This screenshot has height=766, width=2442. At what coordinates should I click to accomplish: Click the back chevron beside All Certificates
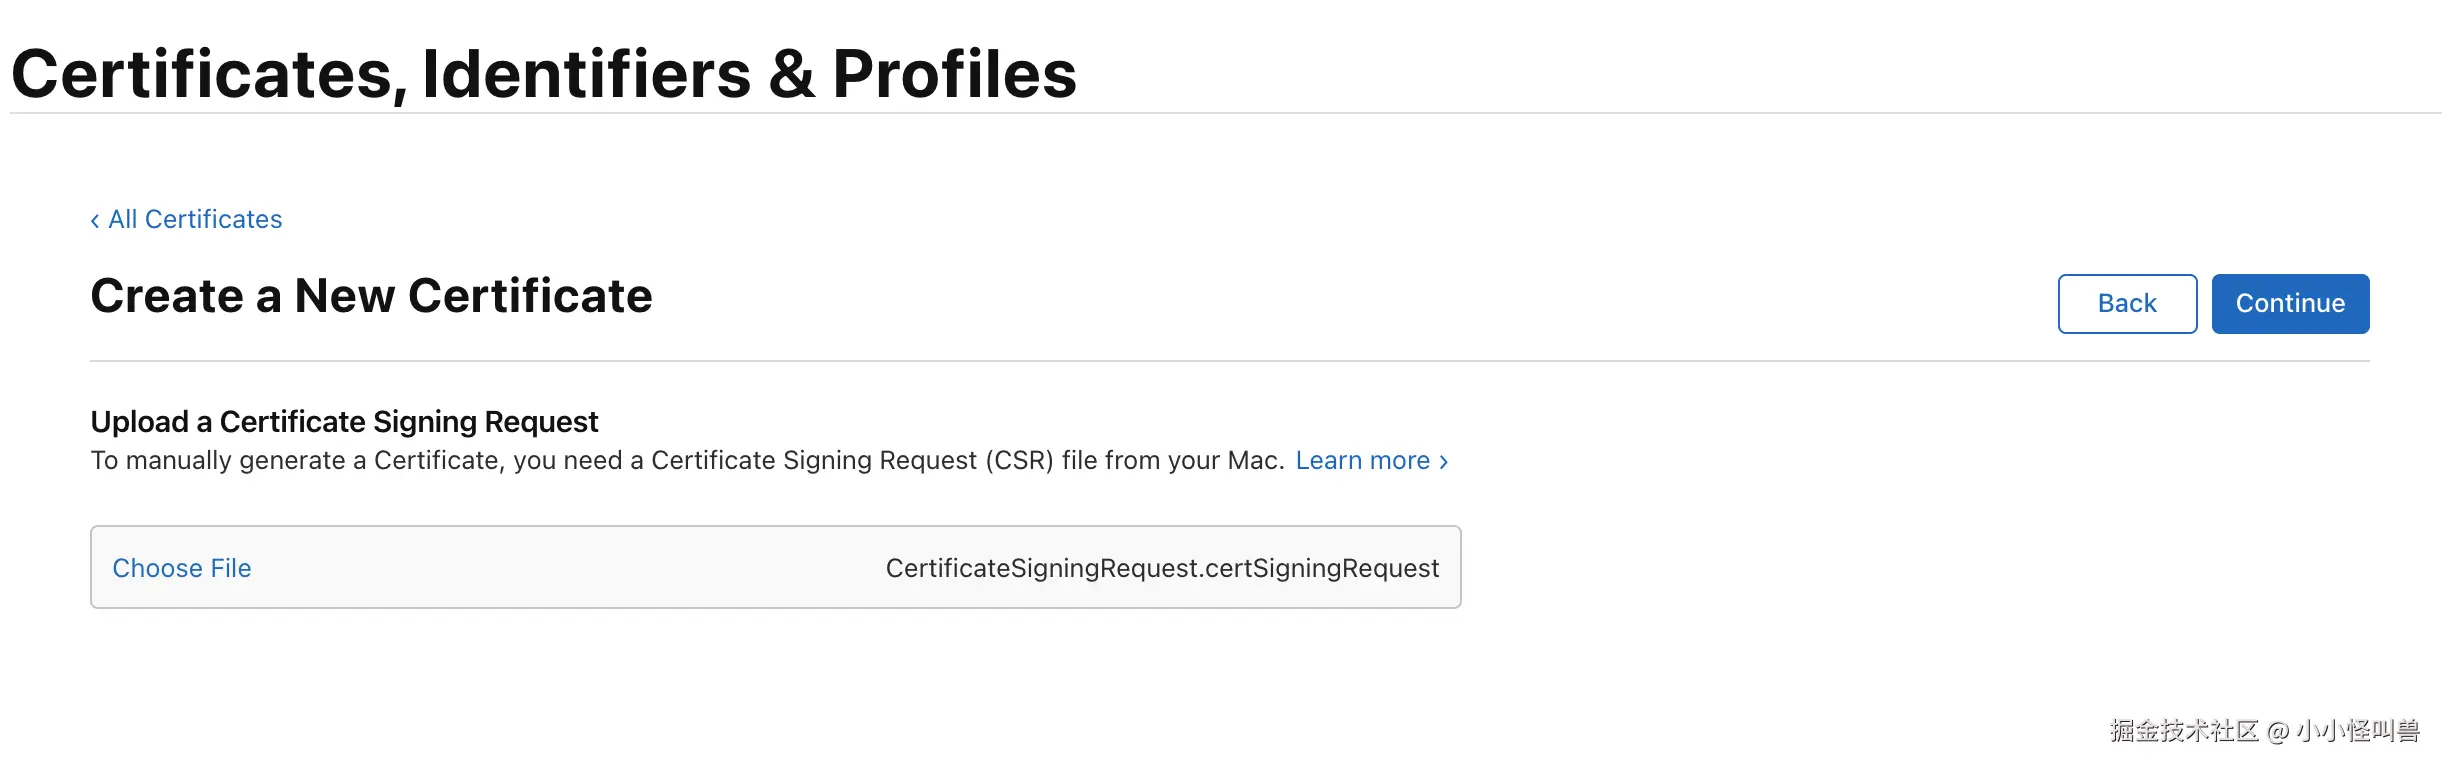click(x=95, y=220)
